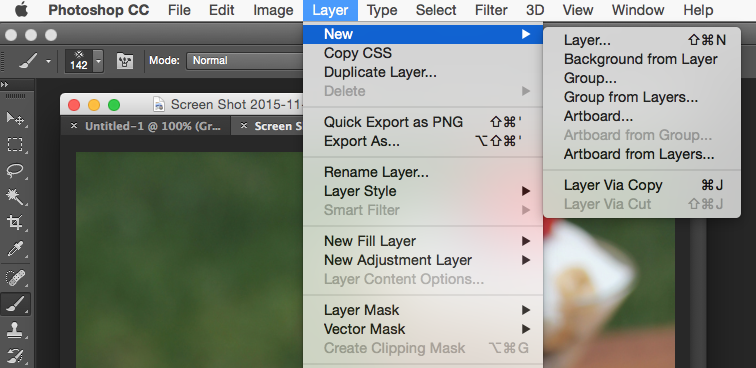Expand the Layer Mask submenu
This screenshot has width=756, height=368.
click(423, 310)
